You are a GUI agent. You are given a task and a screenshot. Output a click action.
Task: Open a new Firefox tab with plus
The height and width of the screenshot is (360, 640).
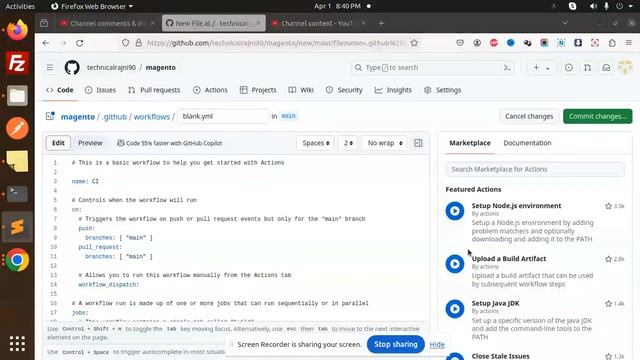[381, 23]
